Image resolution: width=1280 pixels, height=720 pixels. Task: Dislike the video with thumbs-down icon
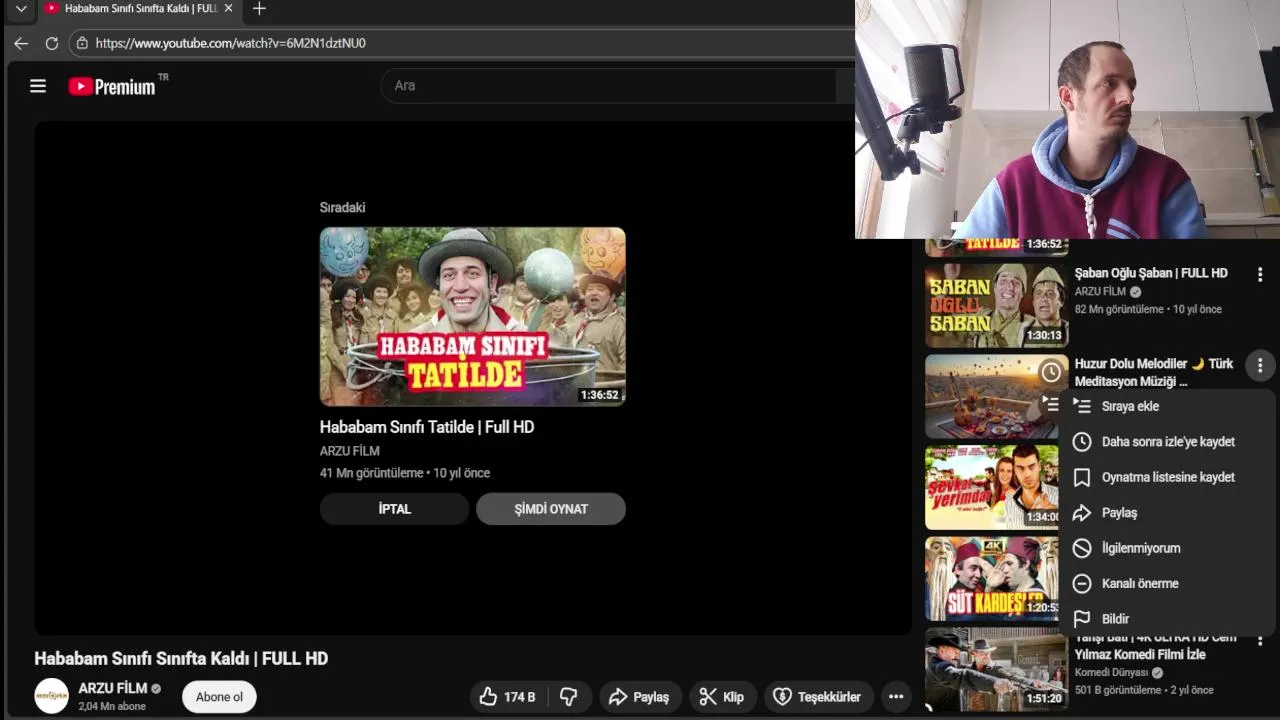[x=569, y=697]
